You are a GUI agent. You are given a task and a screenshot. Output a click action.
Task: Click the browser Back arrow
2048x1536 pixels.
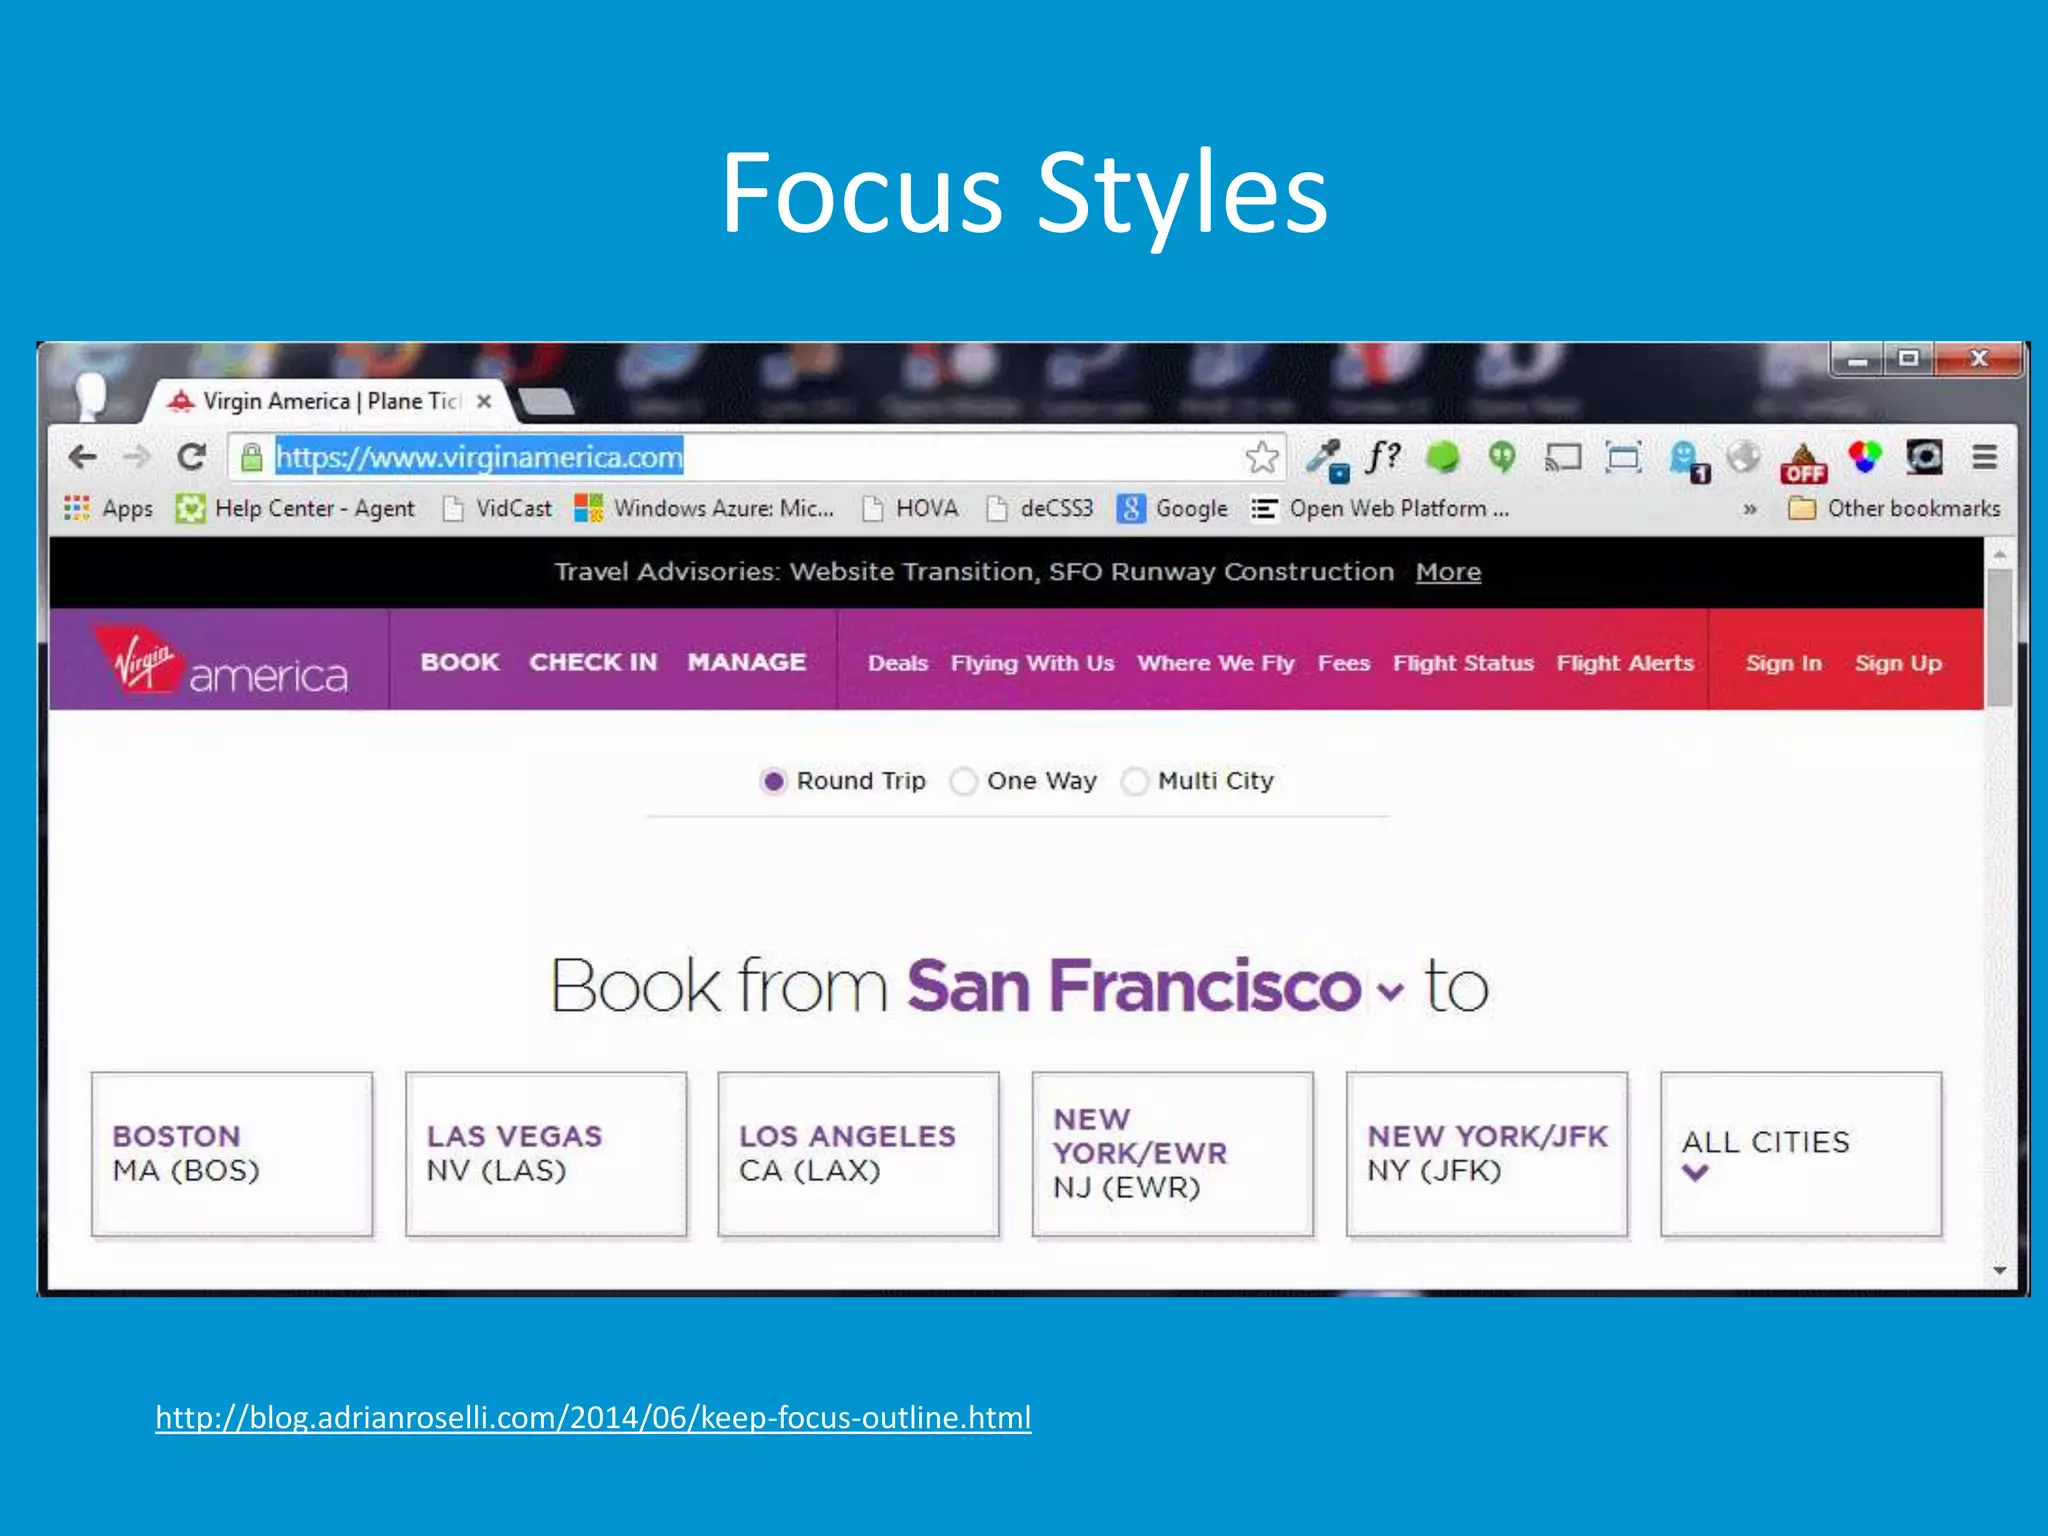(x=83, y=458)
